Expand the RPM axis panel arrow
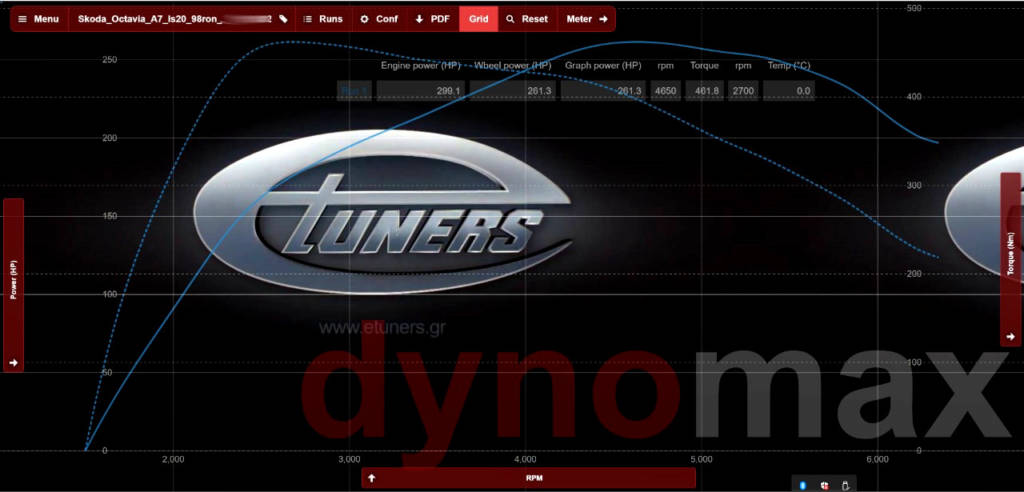The width and height of the screenshot is (1024, 492). 372,478
